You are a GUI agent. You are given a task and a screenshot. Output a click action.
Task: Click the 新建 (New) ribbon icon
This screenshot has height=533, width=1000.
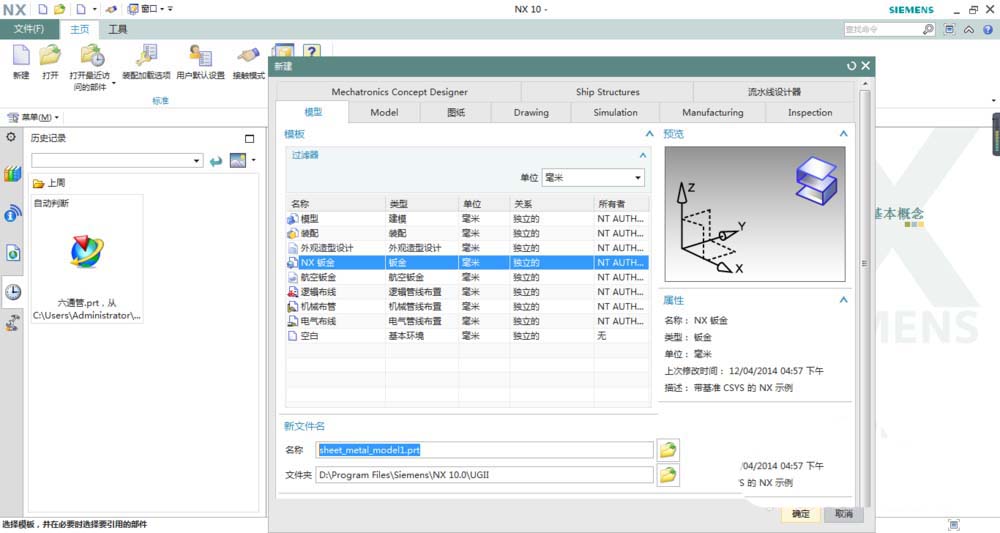[x=21, y=55]
